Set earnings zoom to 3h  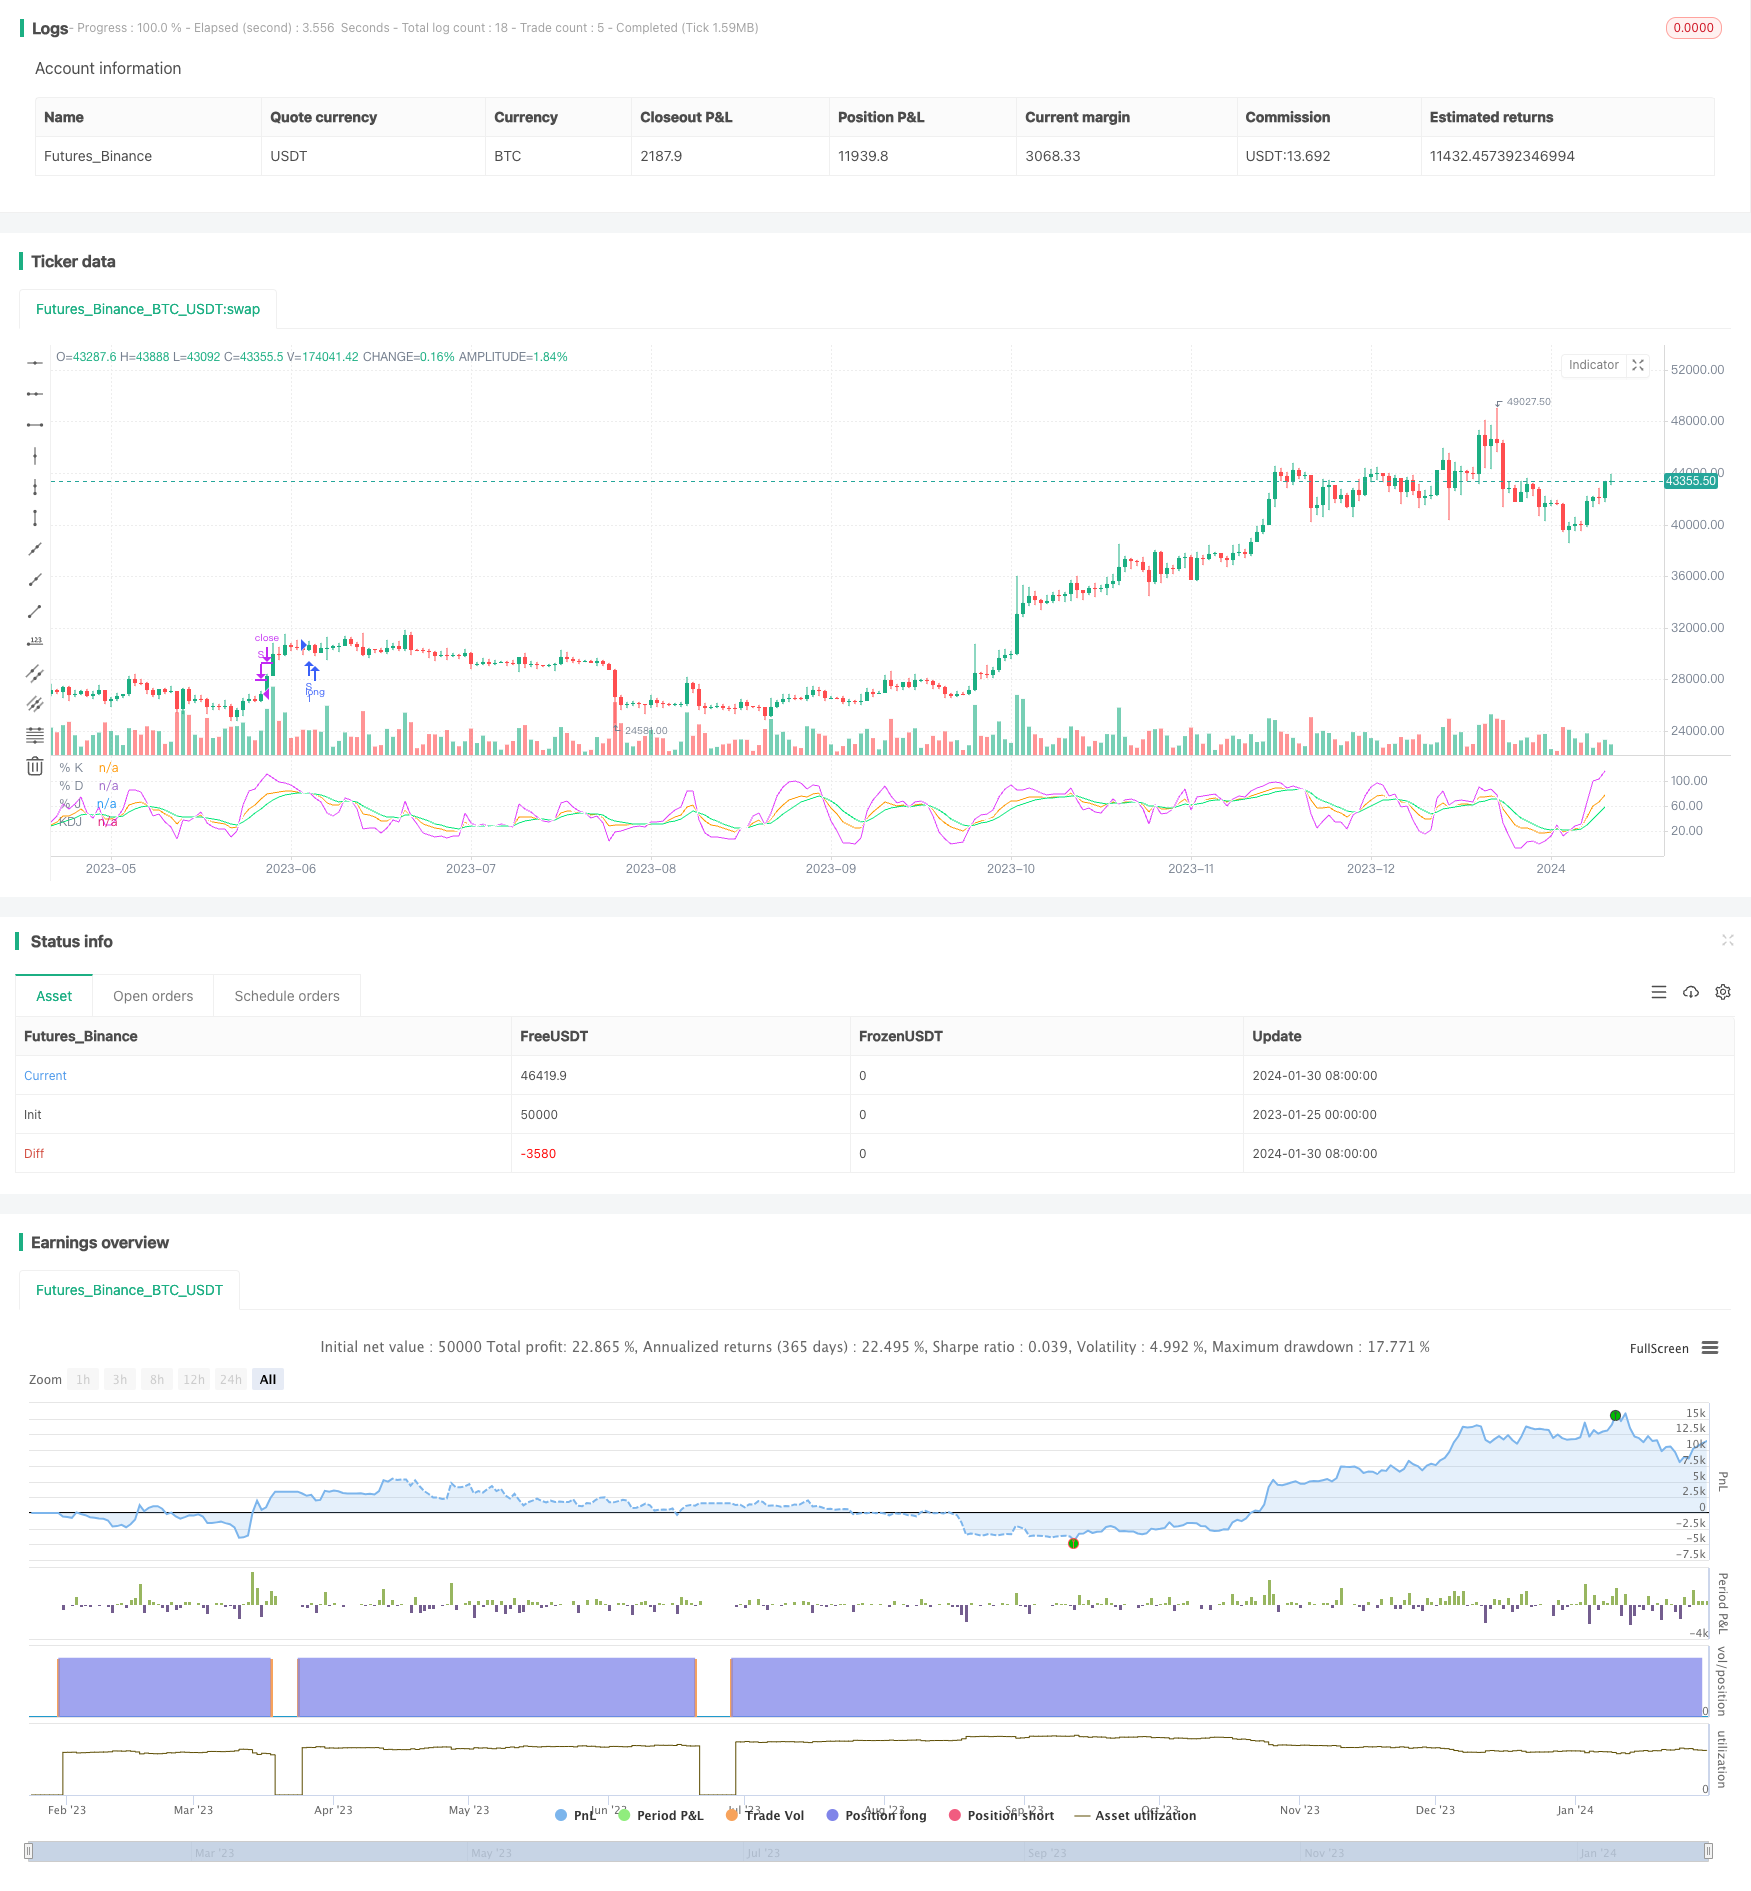pos(120,1379)
